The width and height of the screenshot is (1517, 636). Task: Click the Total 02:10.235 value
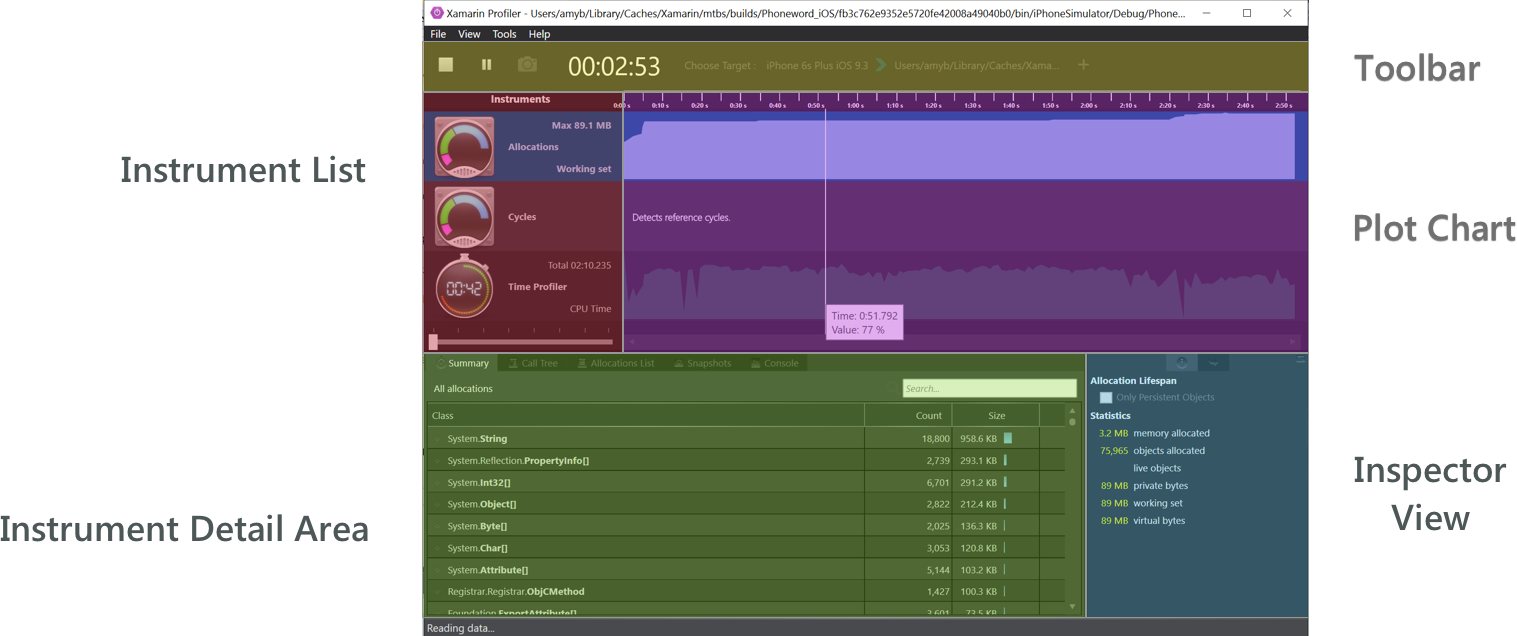tap(579, 266)
